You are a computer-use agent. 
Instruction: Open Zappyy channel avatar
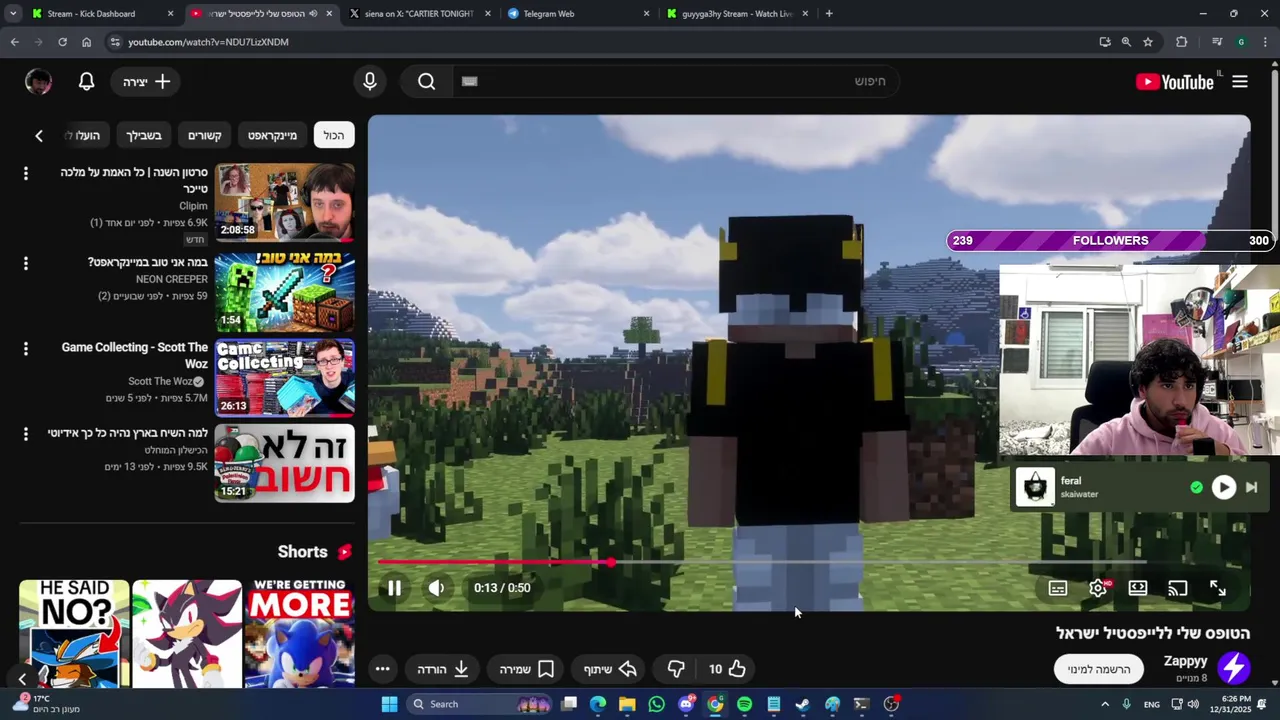[x=1234, y=668]
